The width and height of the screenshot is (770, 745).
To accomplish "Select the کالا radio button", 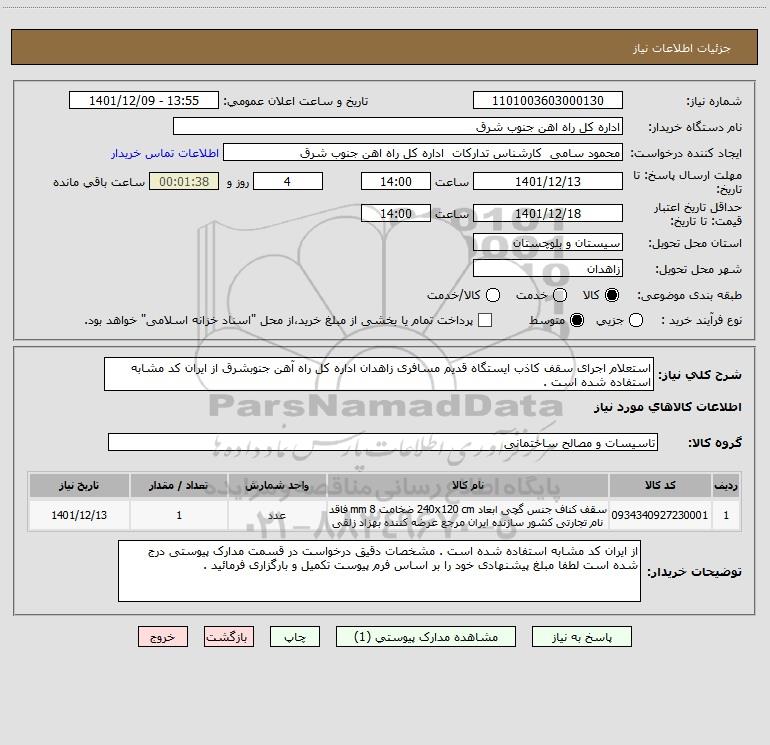I will click(612, 295).
